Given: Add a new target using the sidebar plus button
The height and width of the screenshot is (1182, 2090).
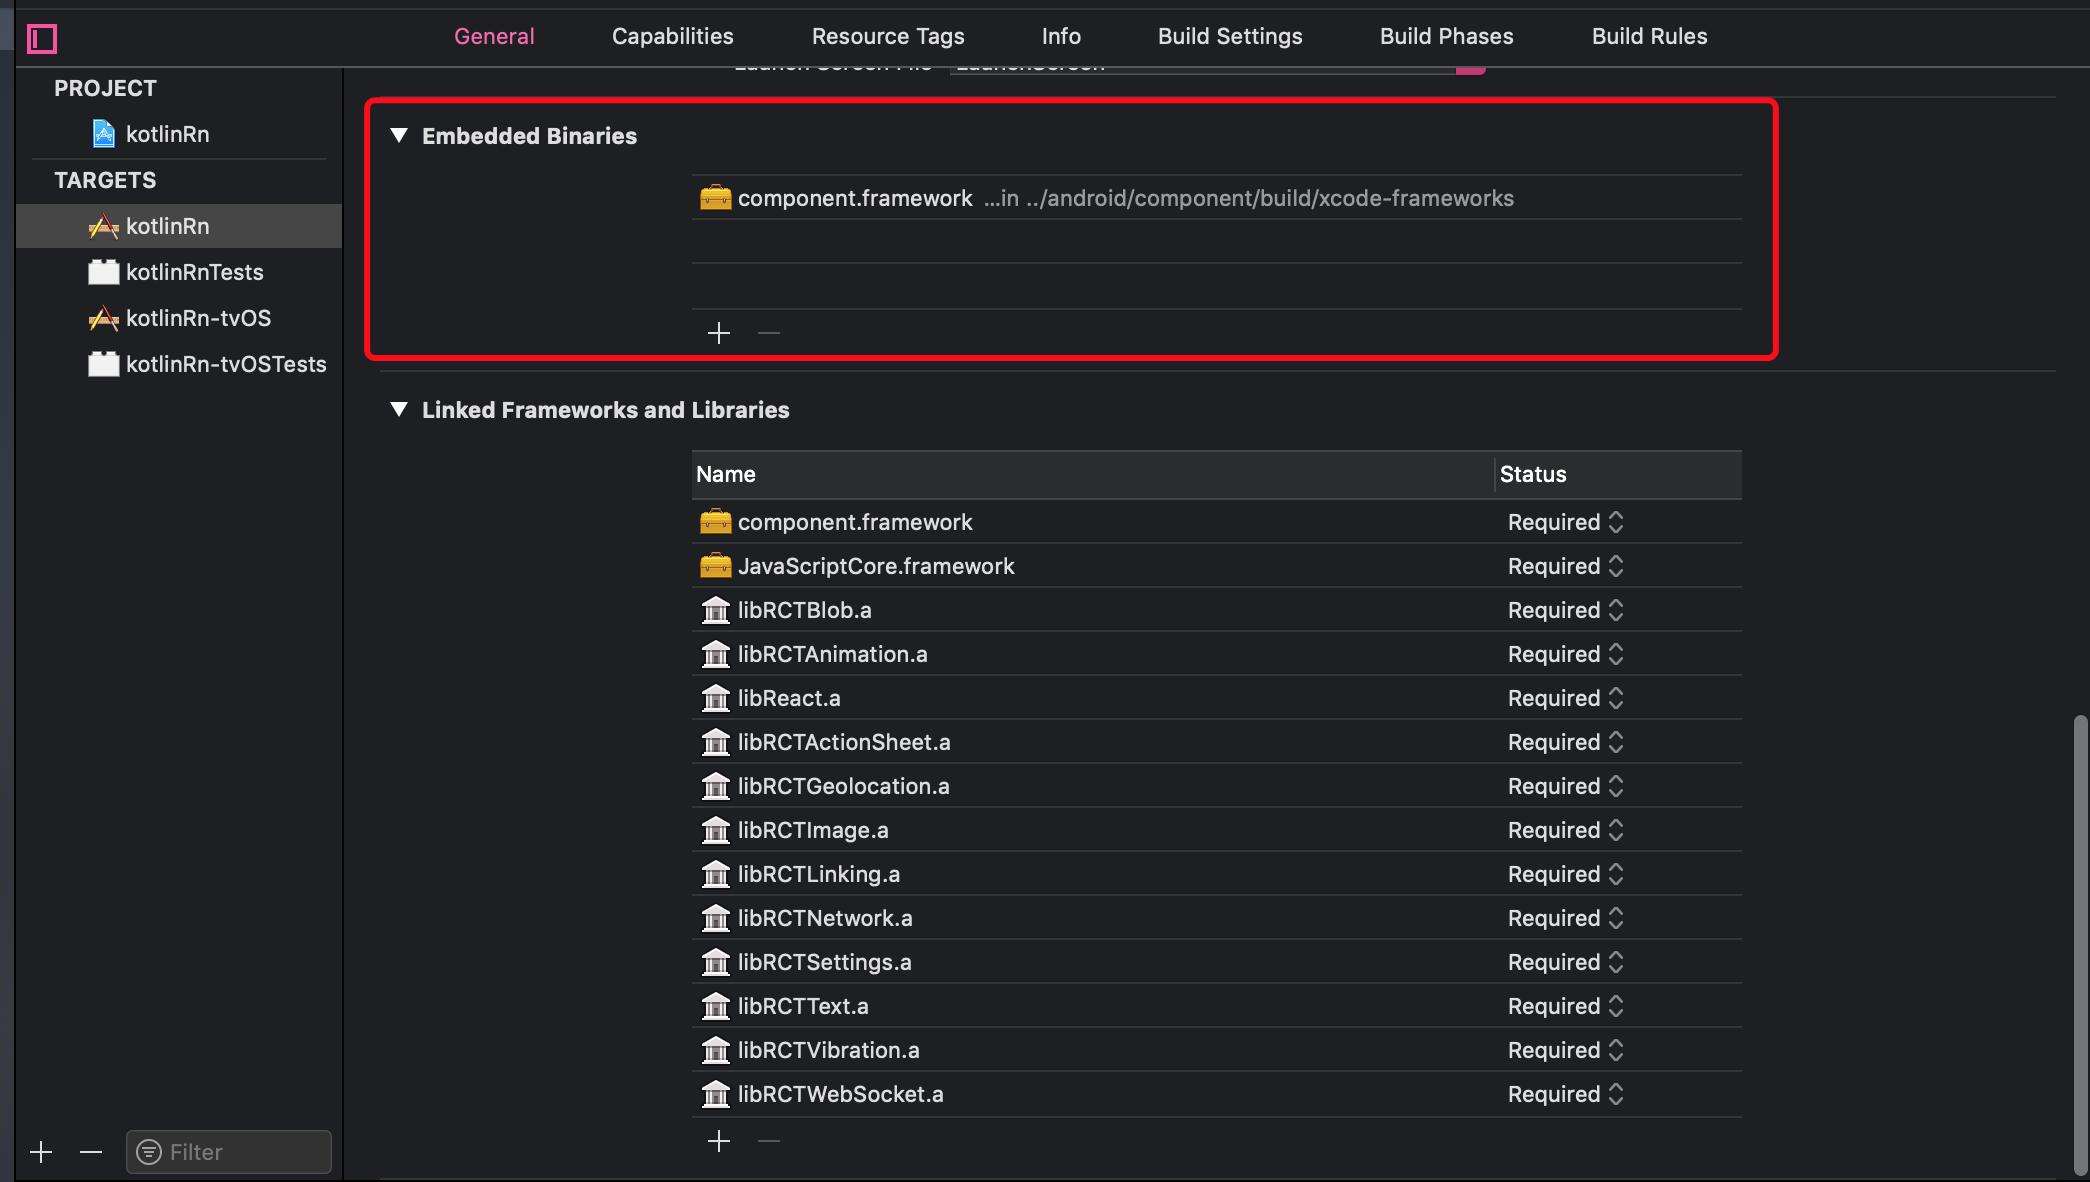Looking at the screenshot, I should [41, 1152].
